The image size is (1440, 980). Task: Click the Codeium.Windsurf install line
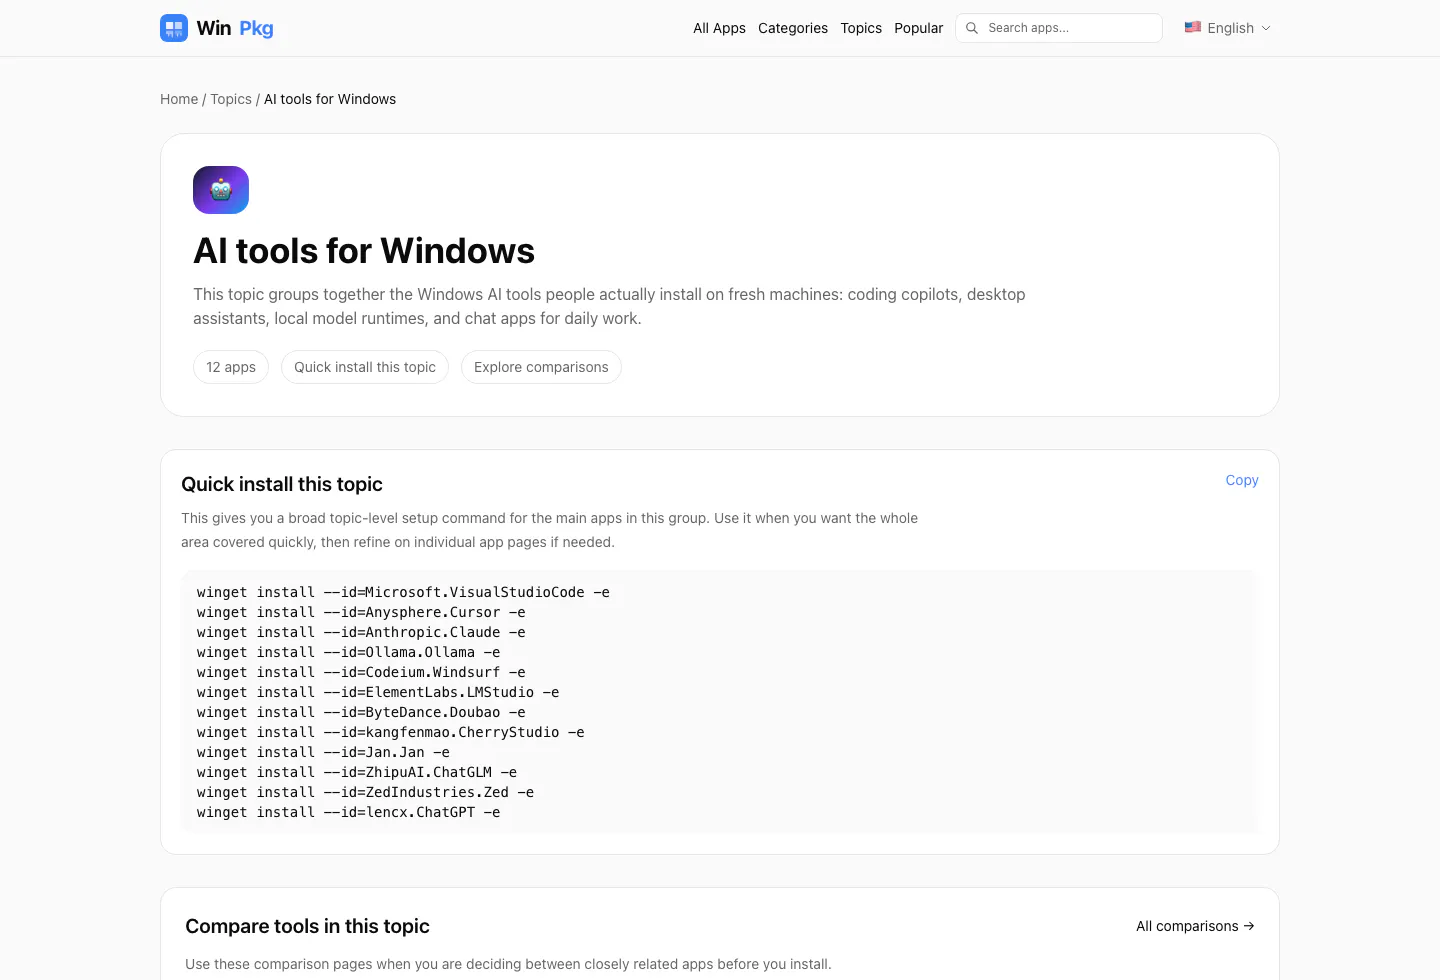coord(361,672)
